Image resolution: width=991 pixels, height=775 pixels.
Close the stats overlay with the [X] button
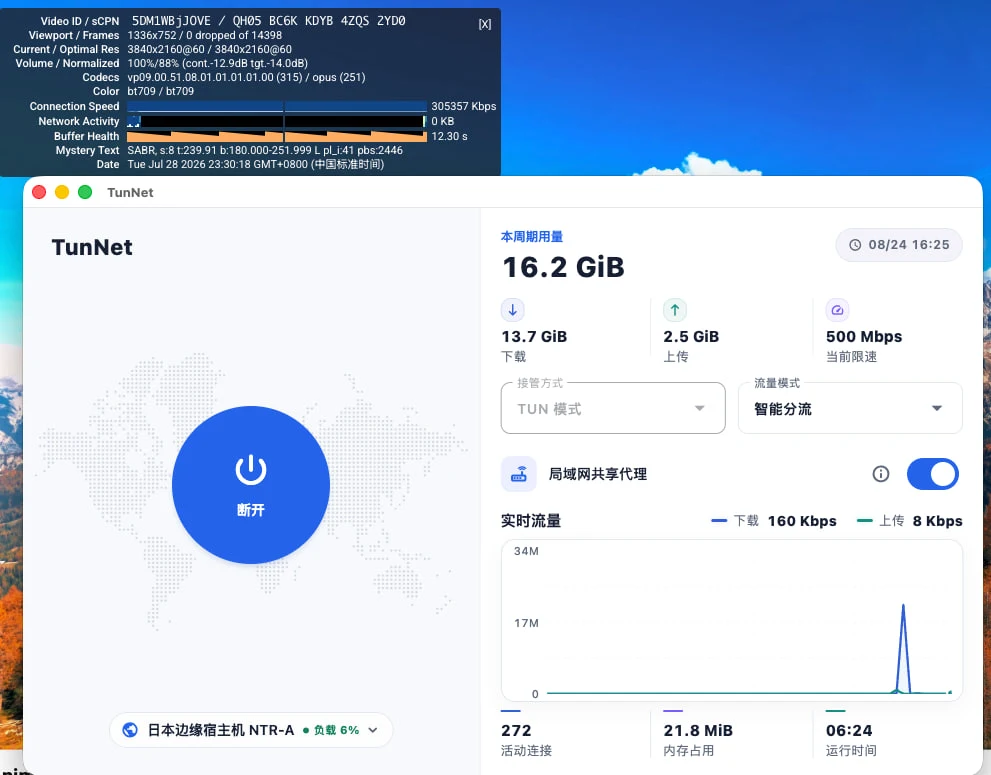[x=485, y=24]
